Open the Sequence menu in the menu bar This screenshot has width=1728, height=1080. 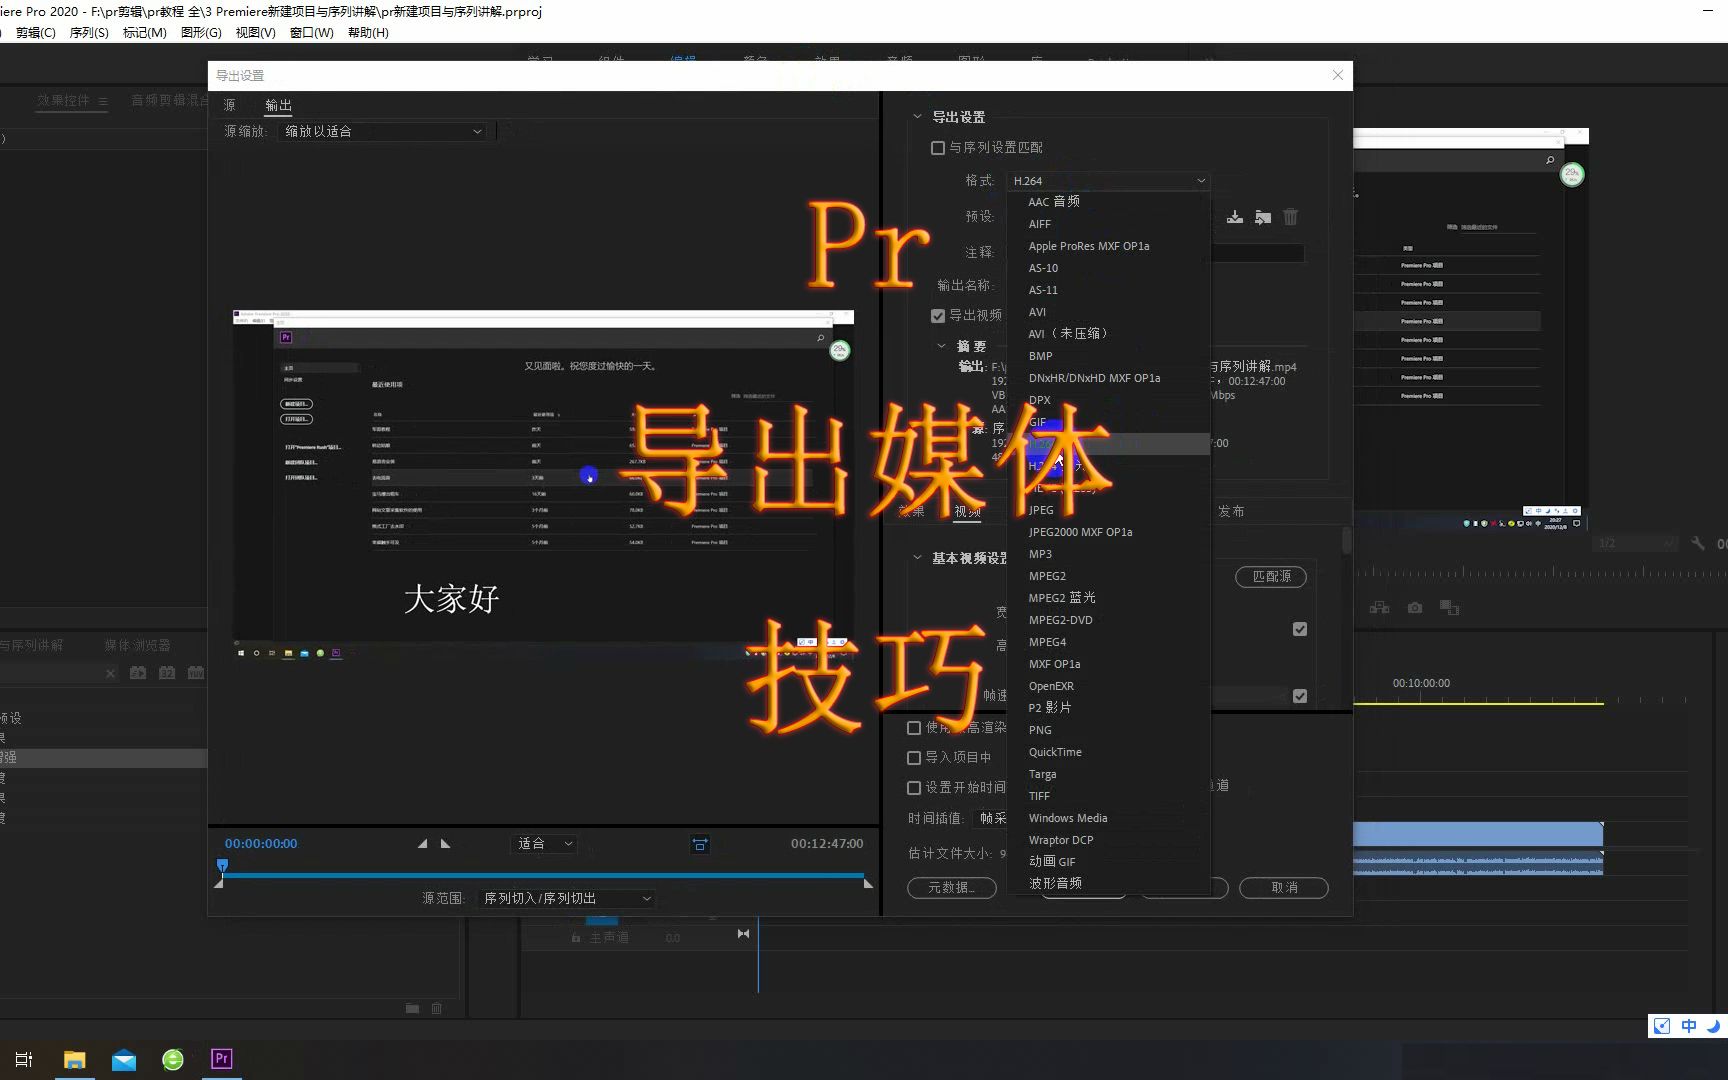point(89,32)
